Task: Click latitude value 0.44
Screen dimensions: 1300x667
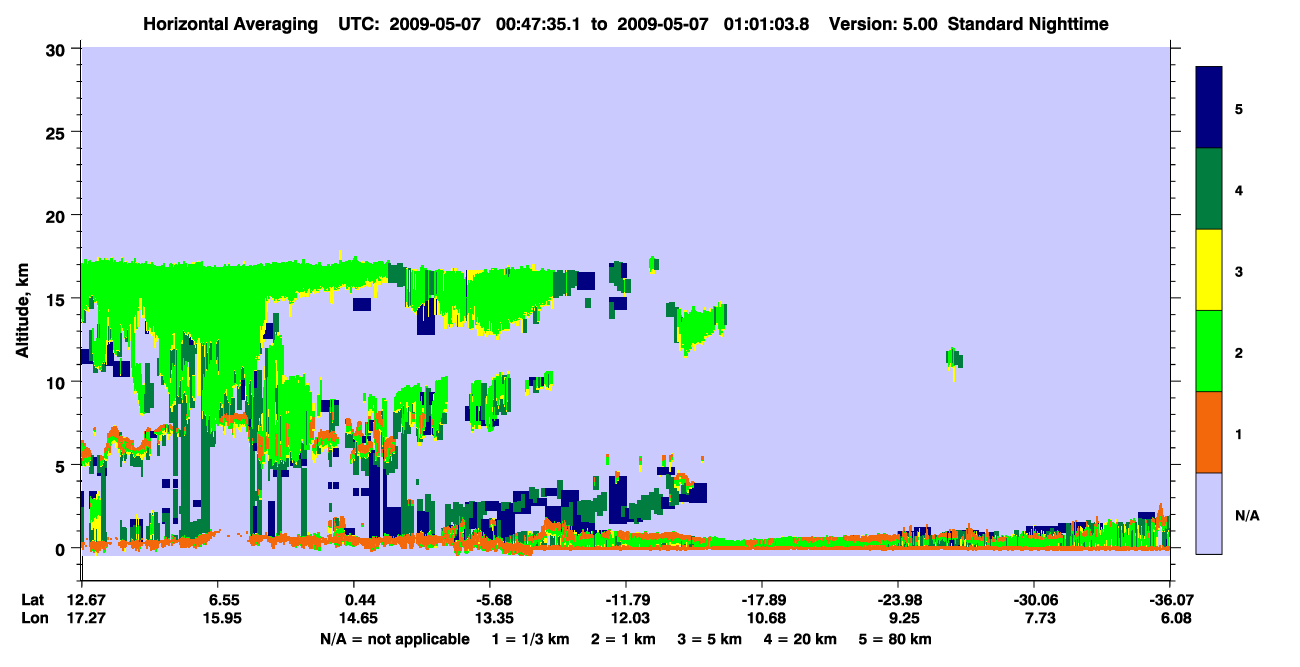Action: (x=353, y=600)
